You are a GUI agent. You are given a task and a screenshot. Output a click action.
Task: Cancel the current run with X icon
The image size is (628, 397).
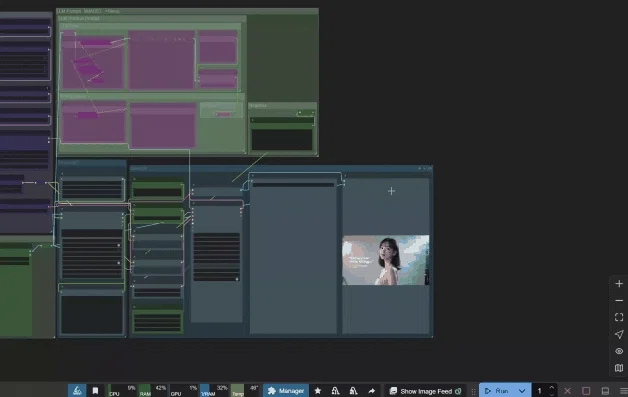coord(568,391)
